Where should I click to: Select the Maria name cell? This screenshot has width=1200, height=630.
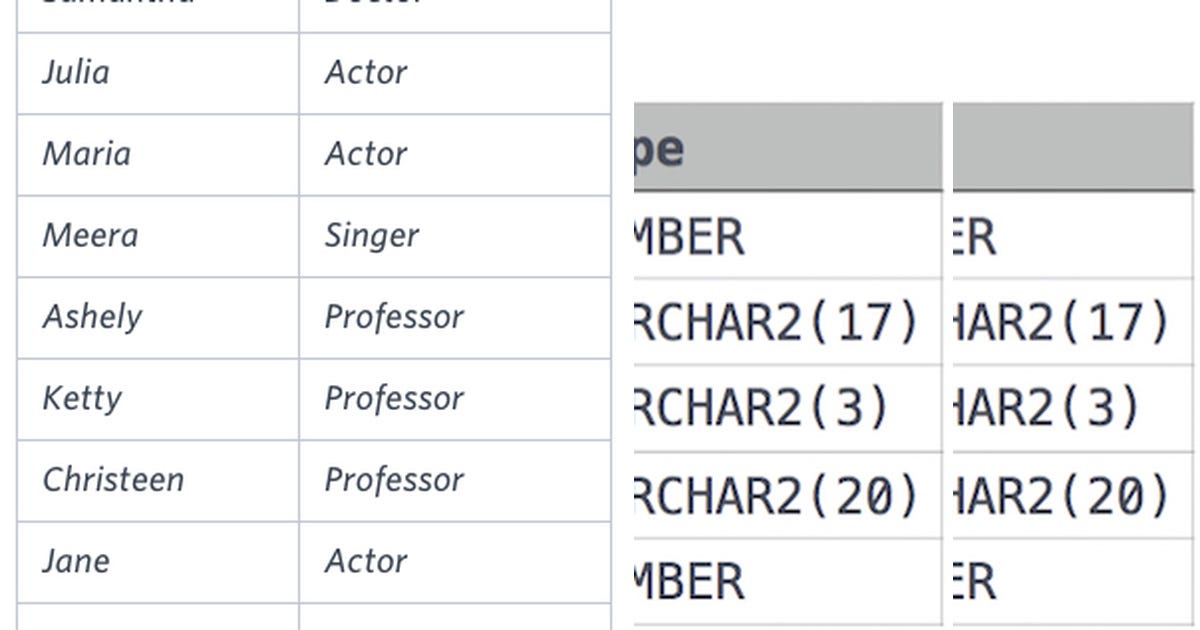point(158,155)
